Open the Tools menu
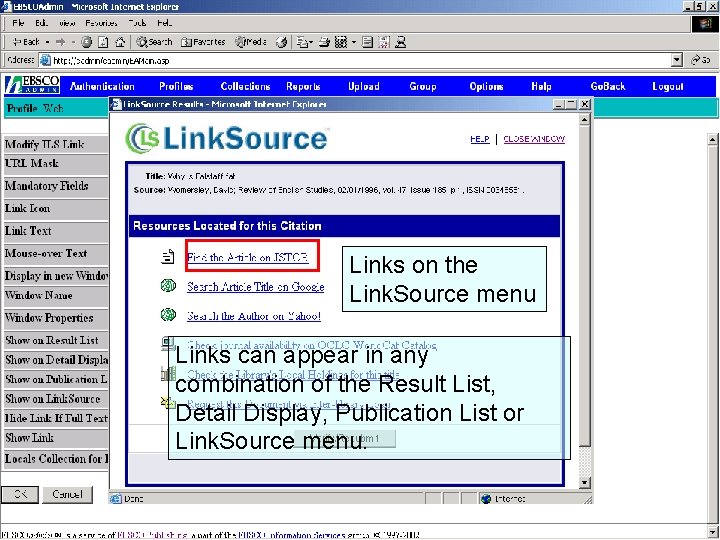Viewport: 720px width, 540px height. [137, 23]
